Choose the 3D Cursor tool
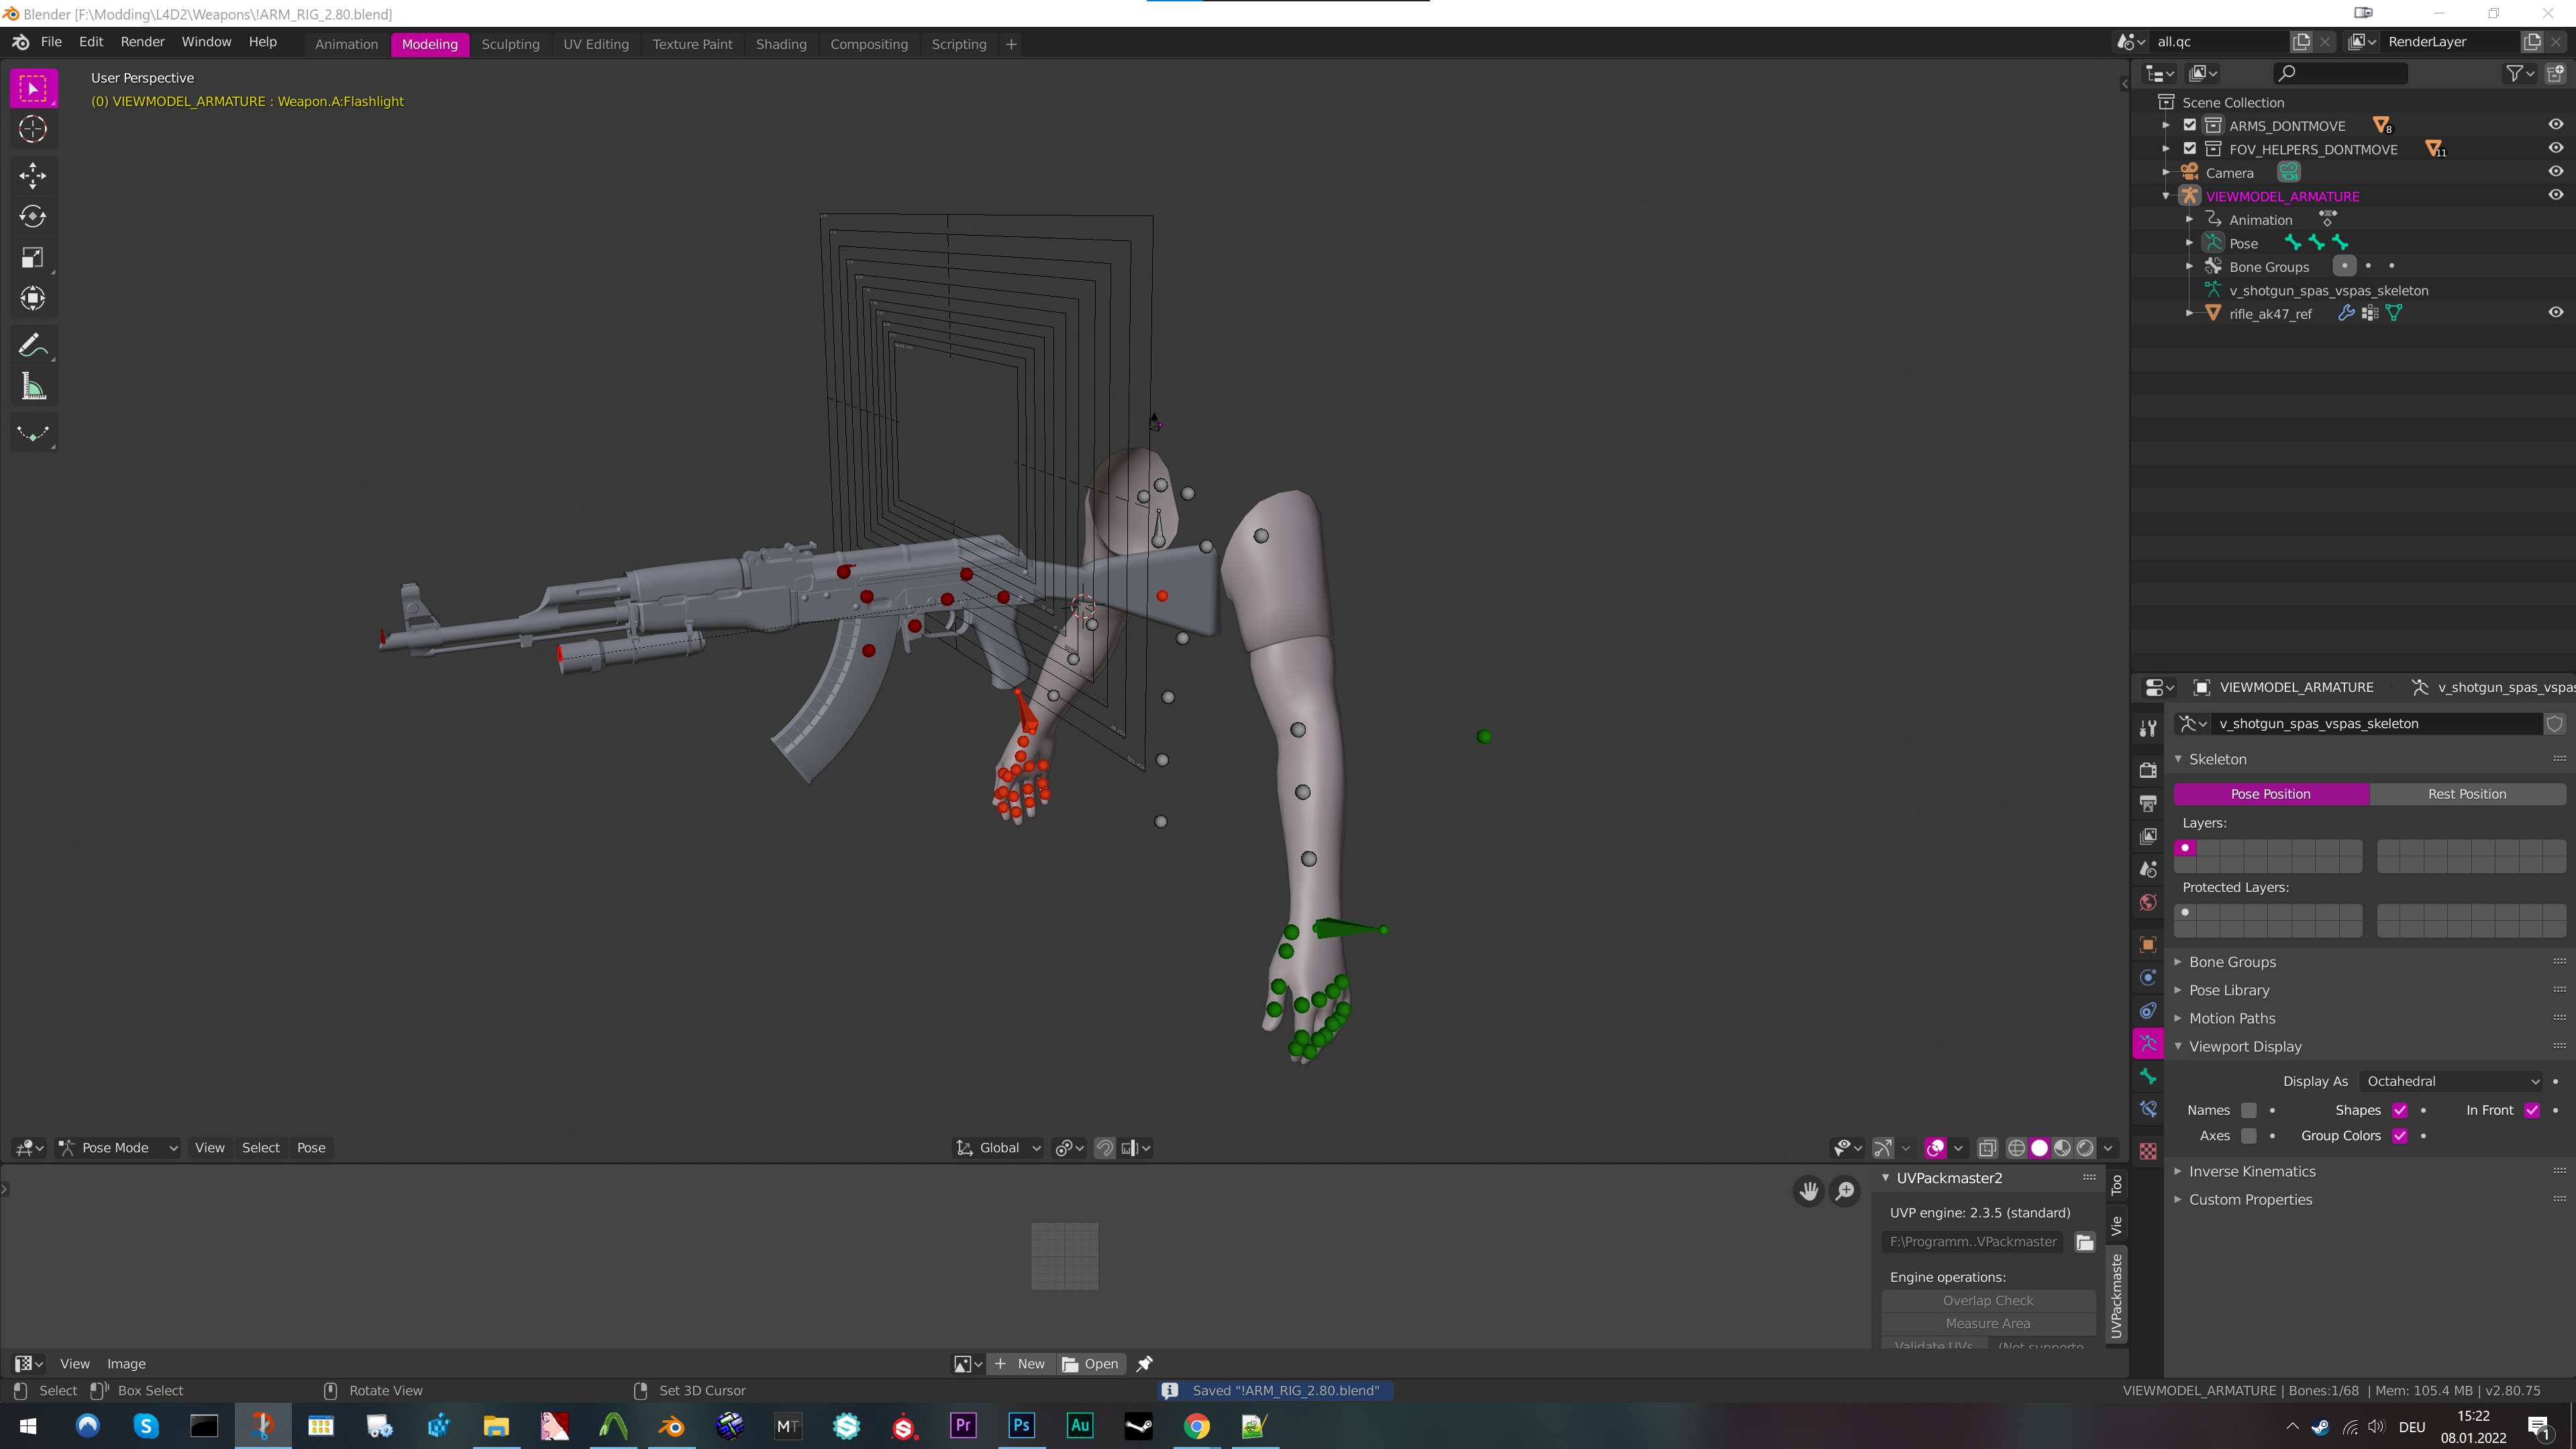The image size is (2576, 1449). [x=33, y=130]
